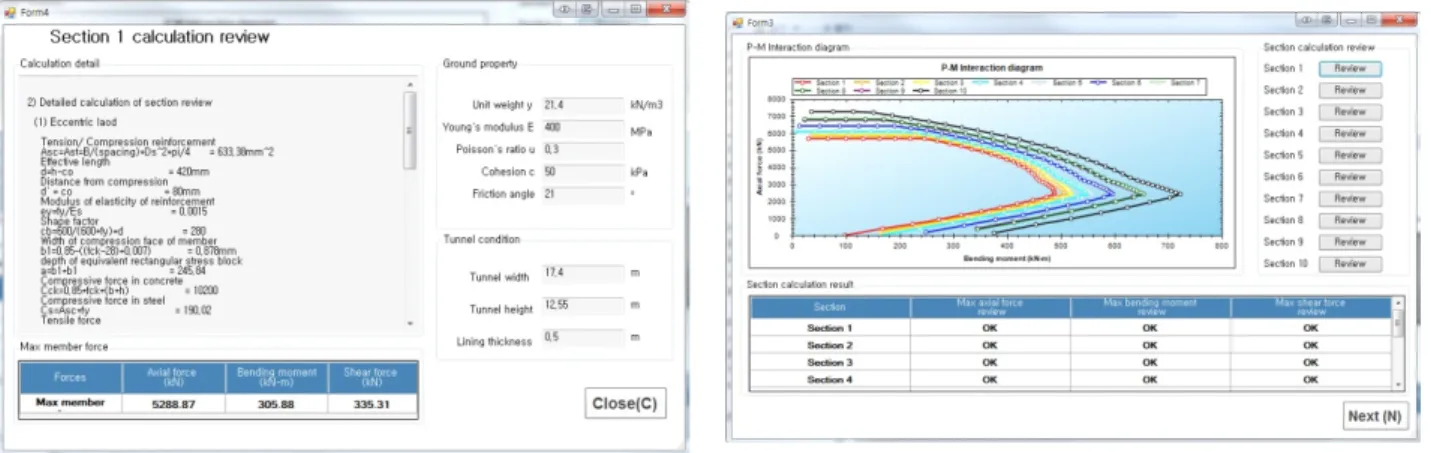Click the Section 1 calculation review title
Viewport: 1431px width, 453px height.
pyautogui.click(x=159, y=37)
